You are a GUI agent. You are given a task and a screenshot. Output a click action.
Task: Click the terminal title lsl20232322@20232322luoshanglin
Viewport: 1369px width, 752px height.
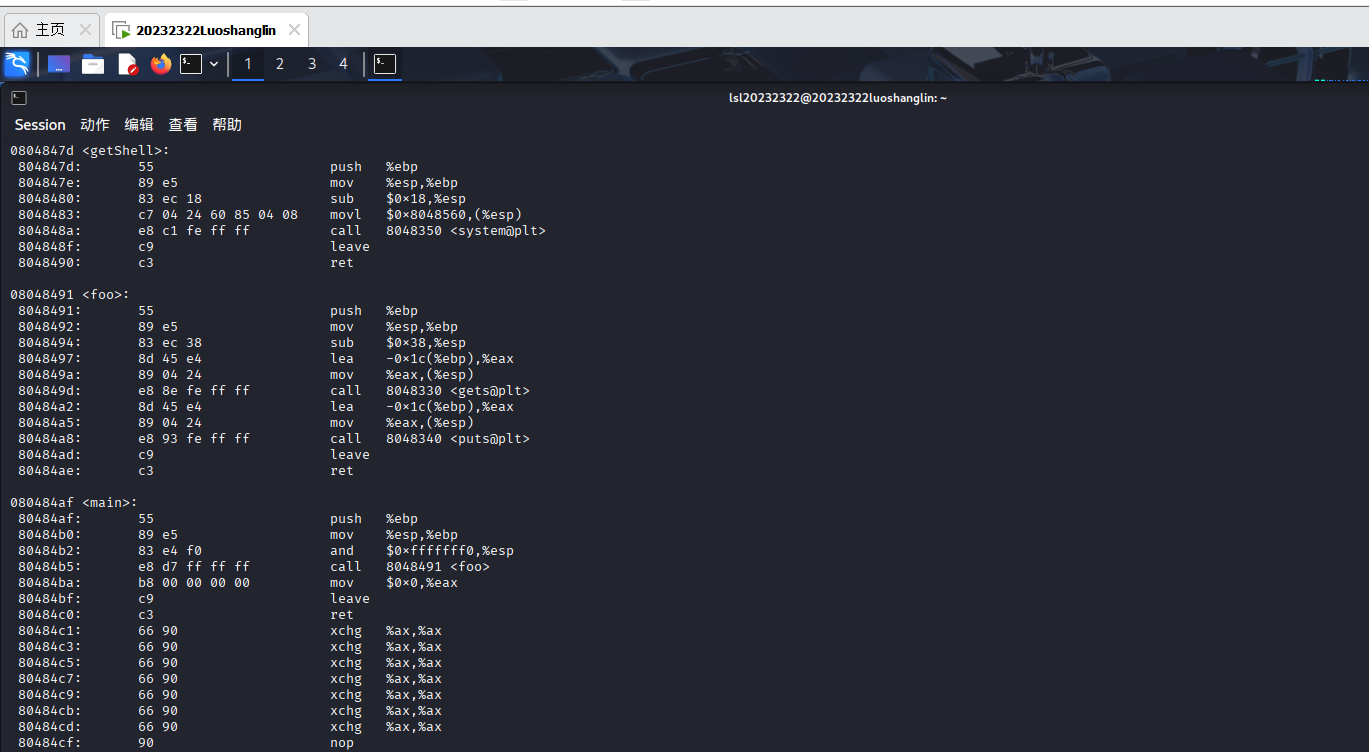[838, 98]
